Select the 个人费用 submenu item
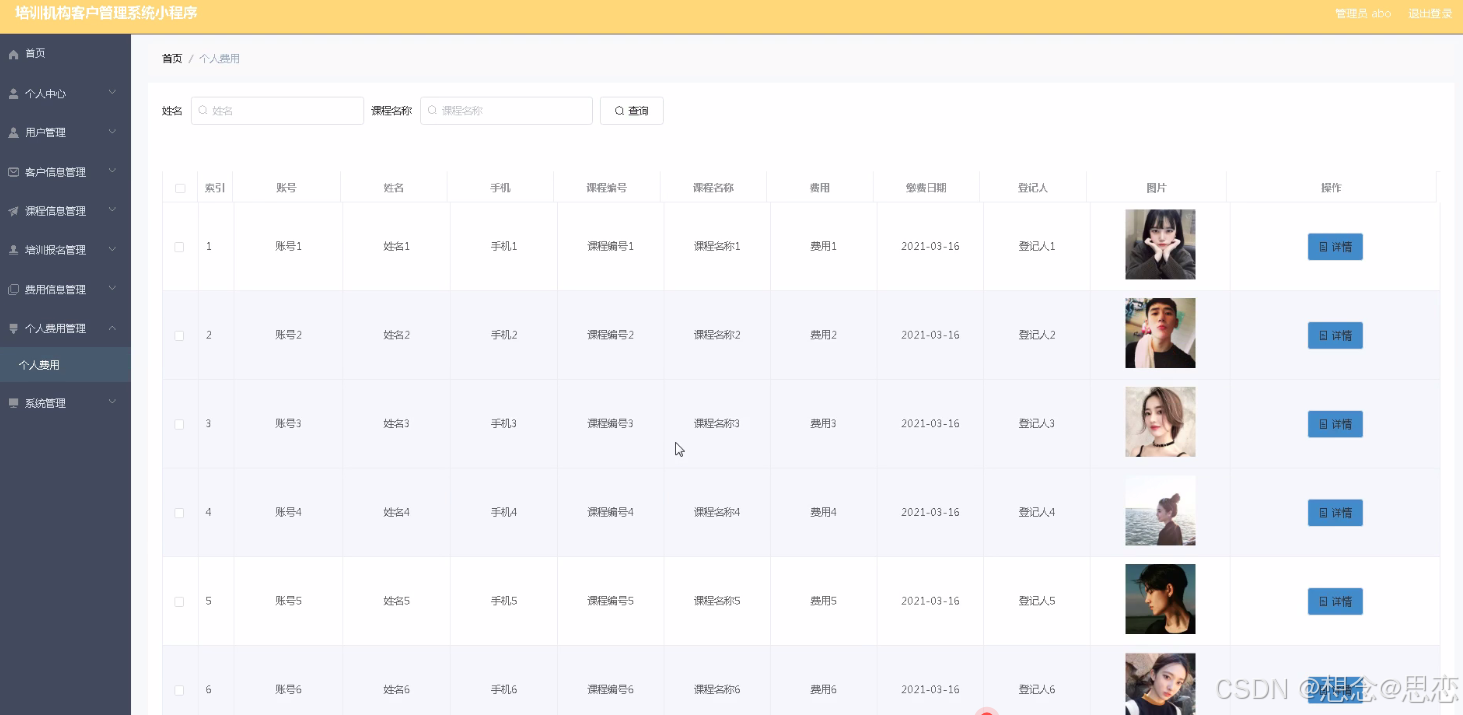The image size is (1463, 715). (x=65, y=365)
